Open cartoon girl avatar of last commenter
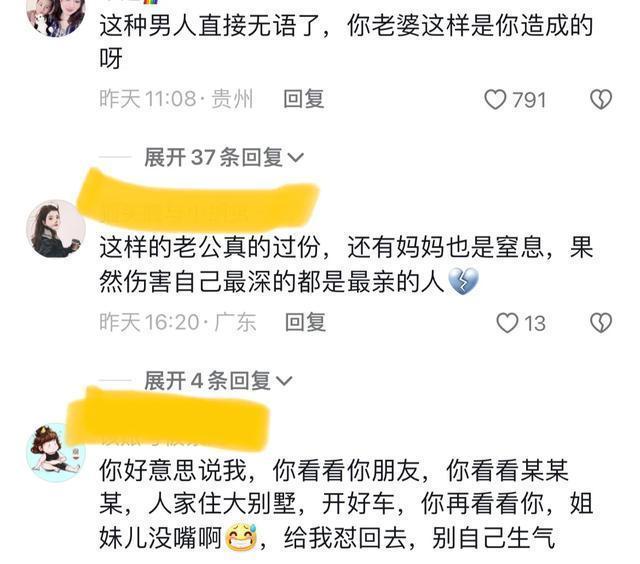The height and width of the screenshot is (564, 640). pos(56,453)
